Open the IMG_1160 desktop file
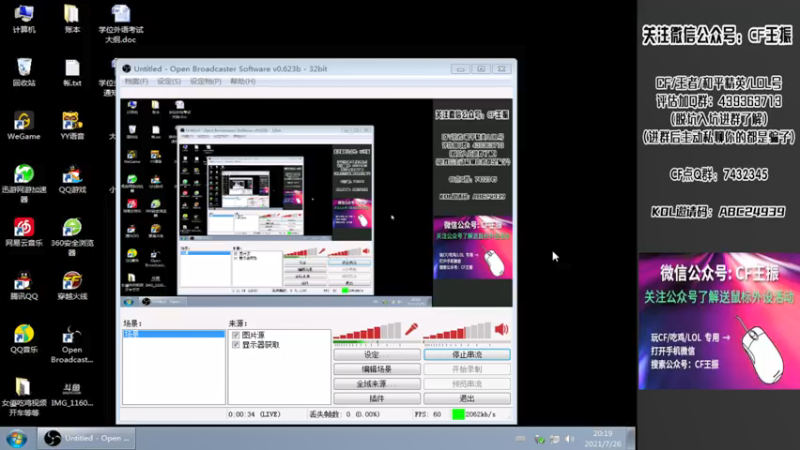This screenshot has width=800, height=450. point(72,394)
